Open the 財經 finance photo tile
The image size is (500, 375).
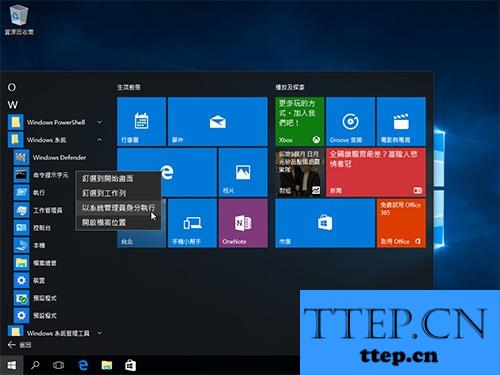pos(299,172)
